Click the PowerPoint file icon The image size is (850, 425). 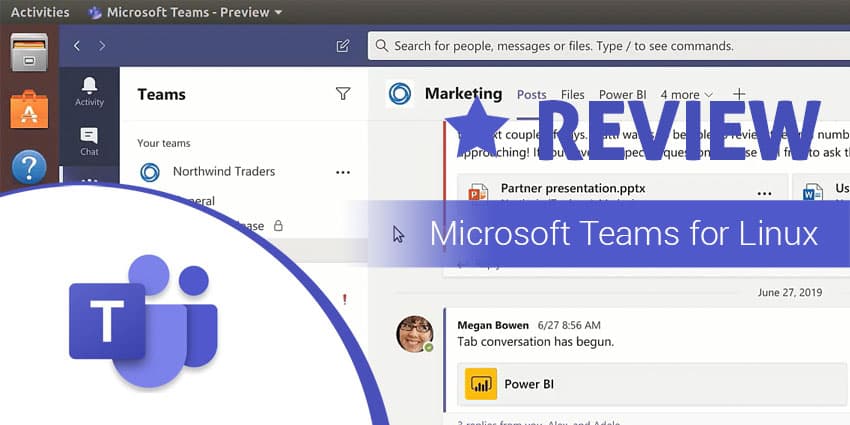(478, 193)
